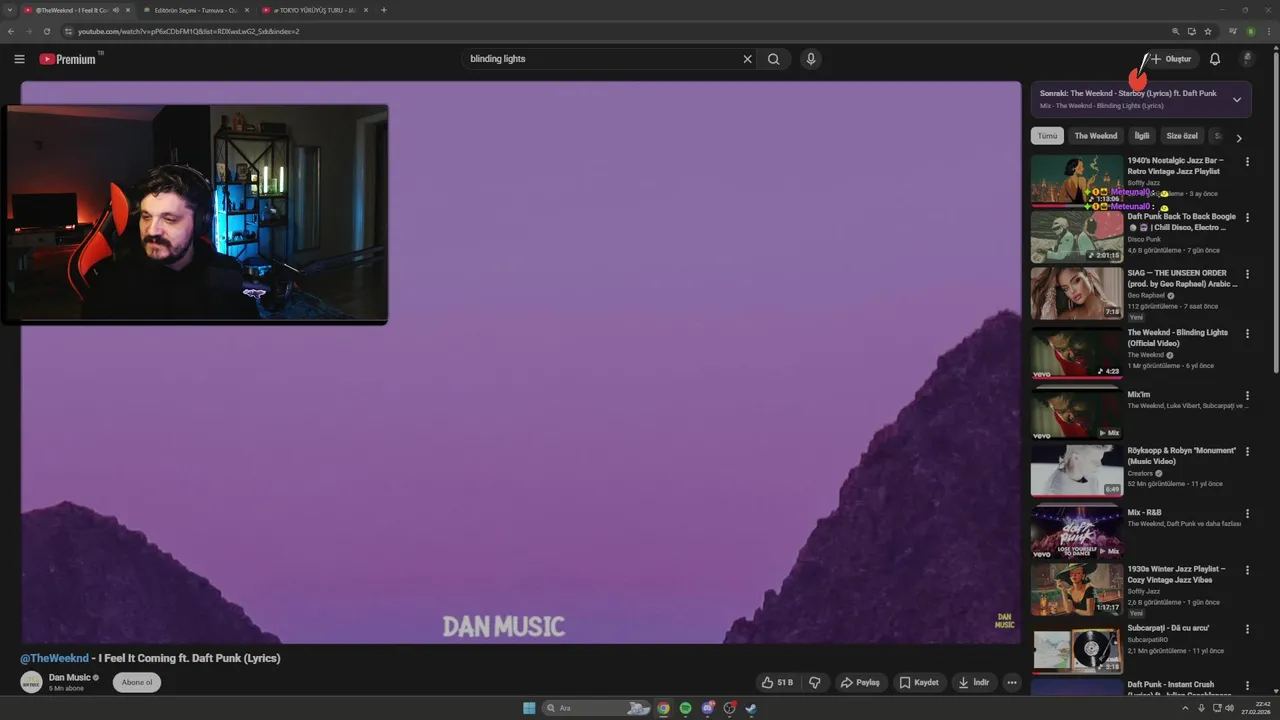The width and height of the screenshot is (1280, 720).
Task: Open options for Daft Punk Back To Back Boogie
Action: (1247, 217)
